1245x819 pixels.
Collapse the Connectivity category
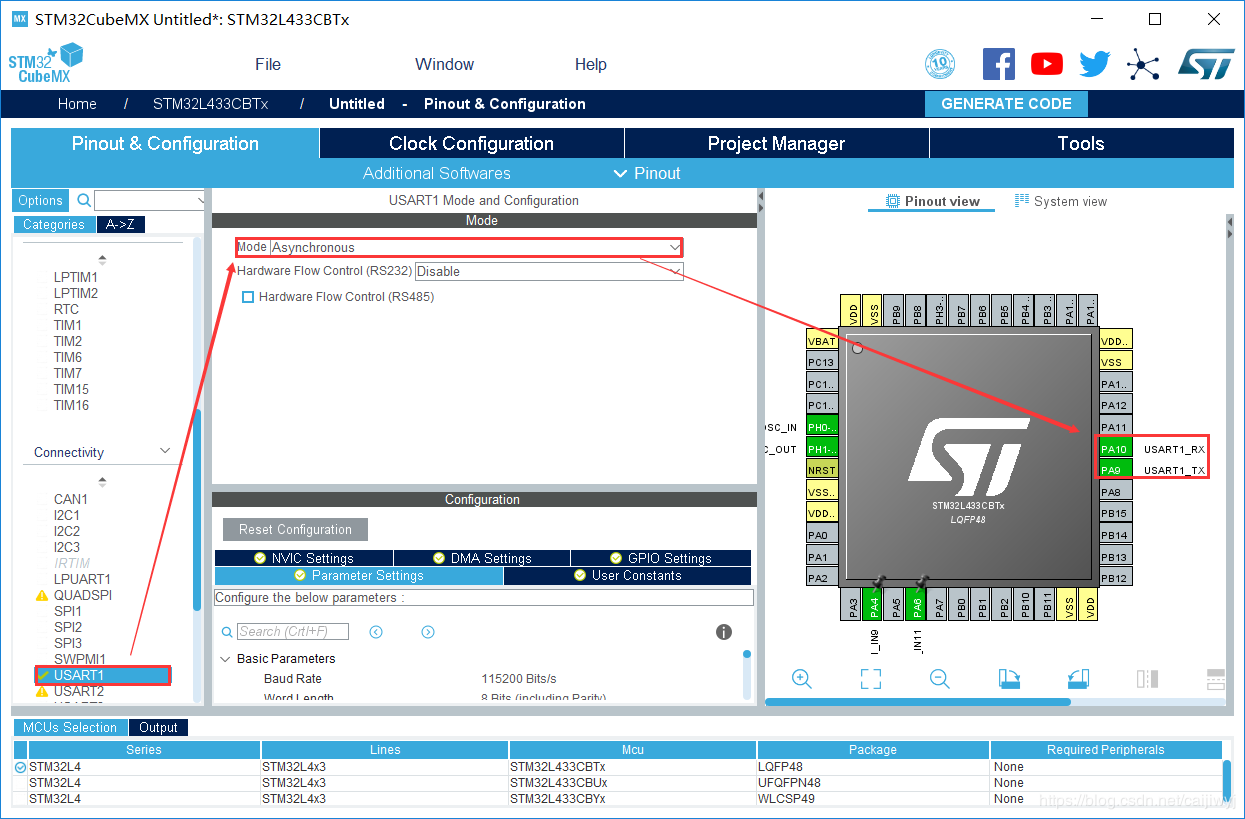[x=166, y=451]
